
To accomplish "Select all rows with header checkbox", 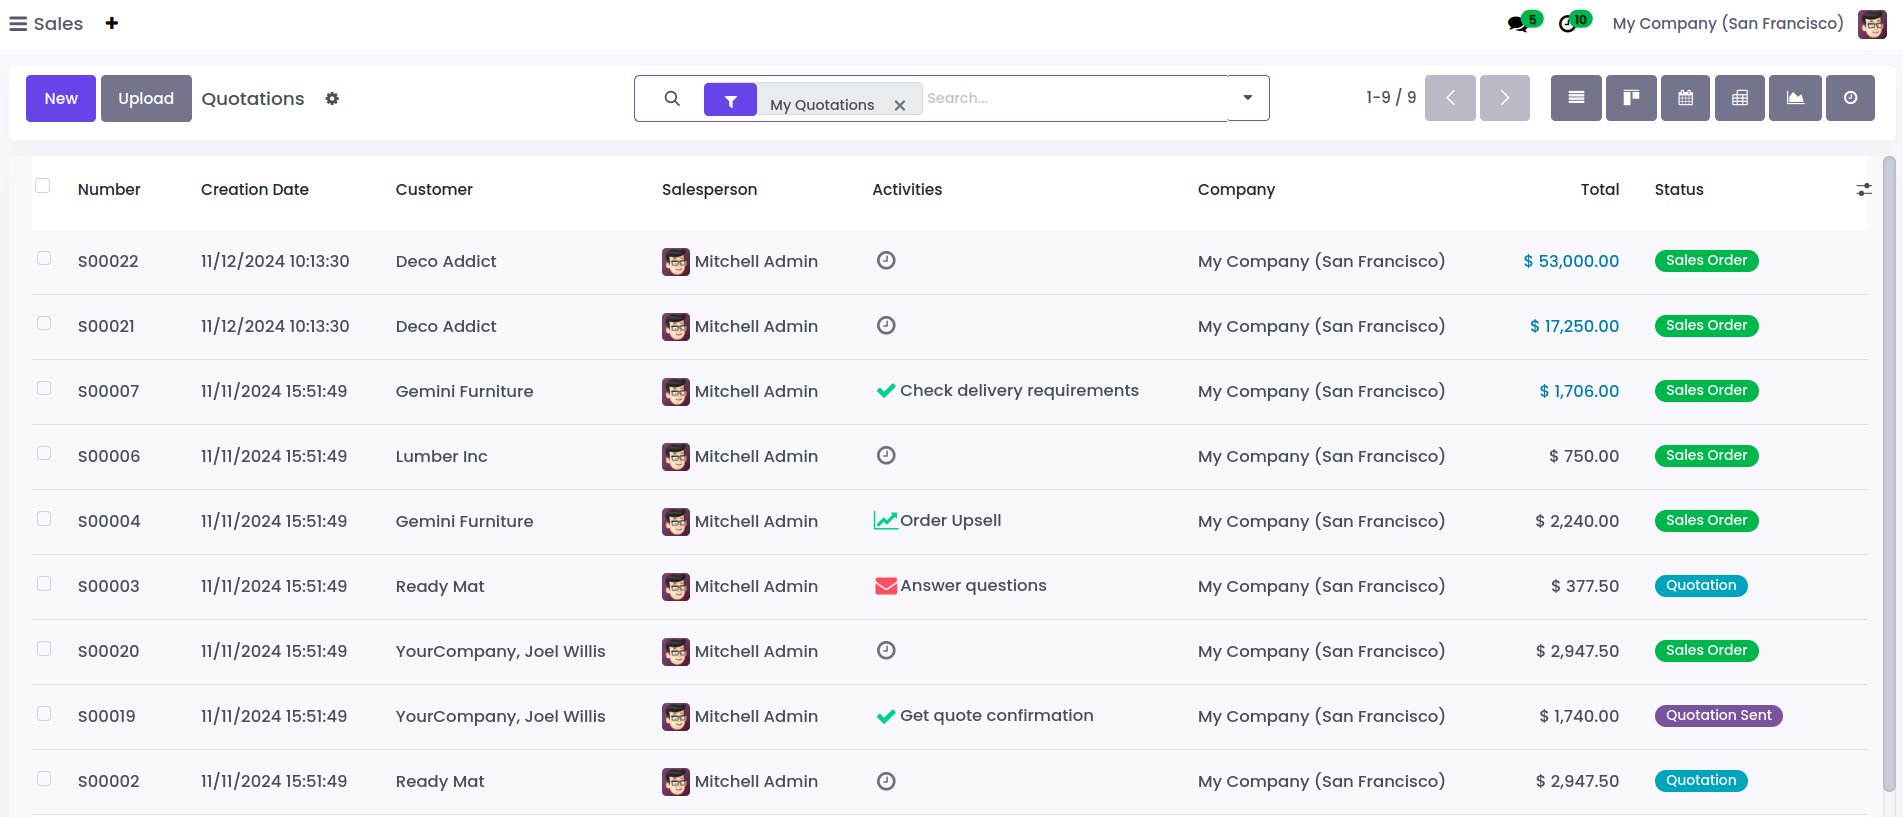I will tap(42, 185).
